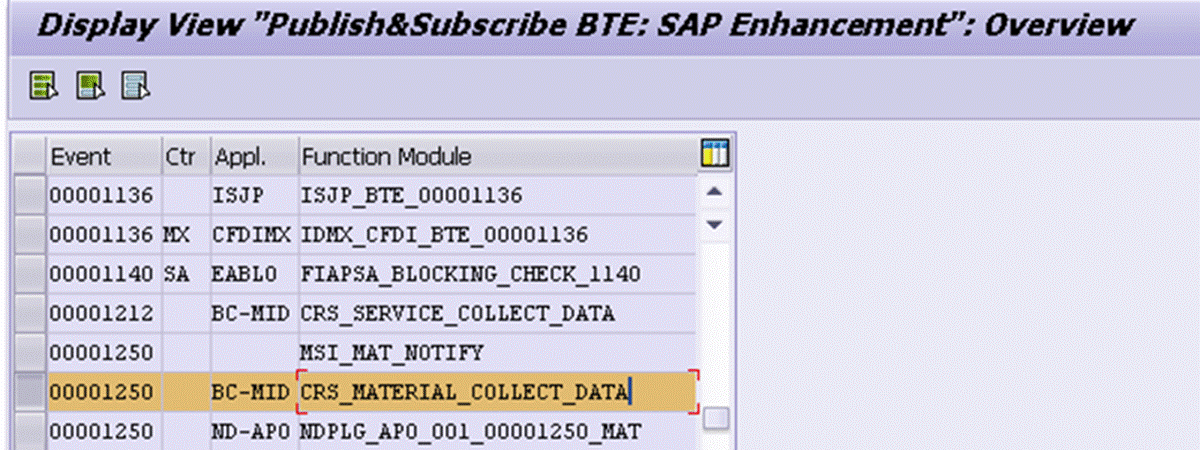Click the highlighted CRS_MATERIAL_COLLECT_DATA field
Viewport: 1200px width, 450px height.
(498, 392)
